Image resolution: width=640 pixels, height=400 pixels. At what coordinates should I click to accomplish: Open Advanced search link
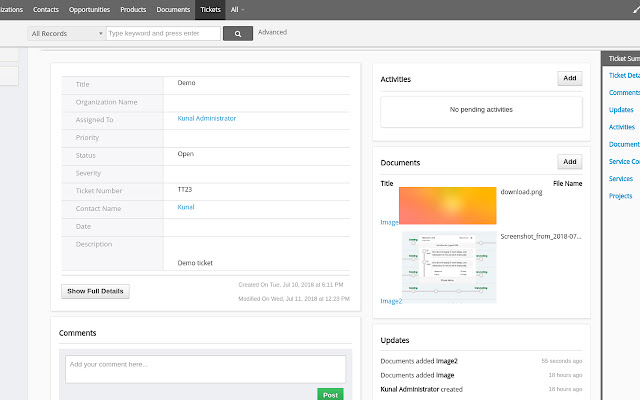click(272, 32)
